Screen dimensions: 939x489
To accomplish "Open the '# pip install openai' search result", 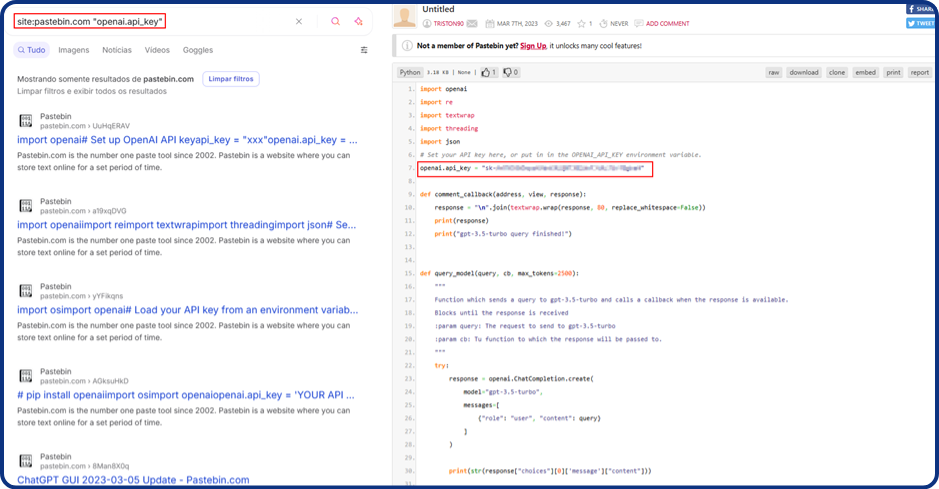I will [x=187, y=394].
